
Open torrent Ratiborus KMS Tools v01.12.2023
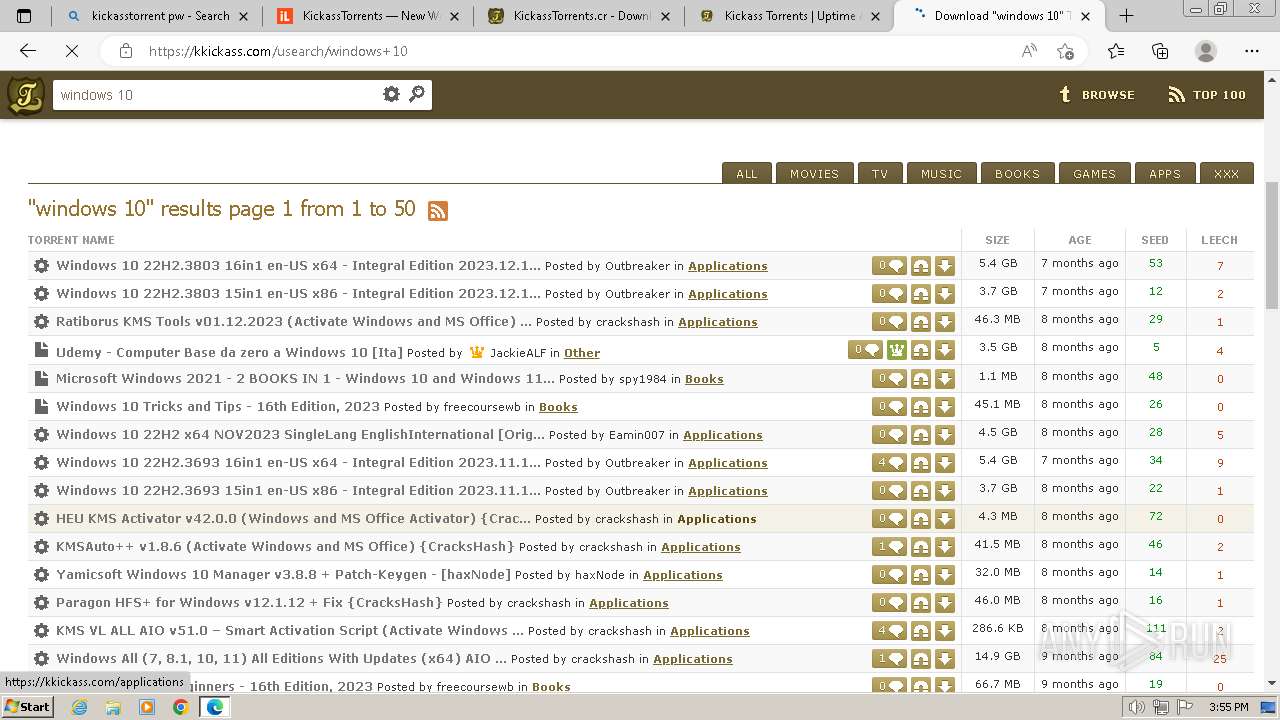[294, 322]
